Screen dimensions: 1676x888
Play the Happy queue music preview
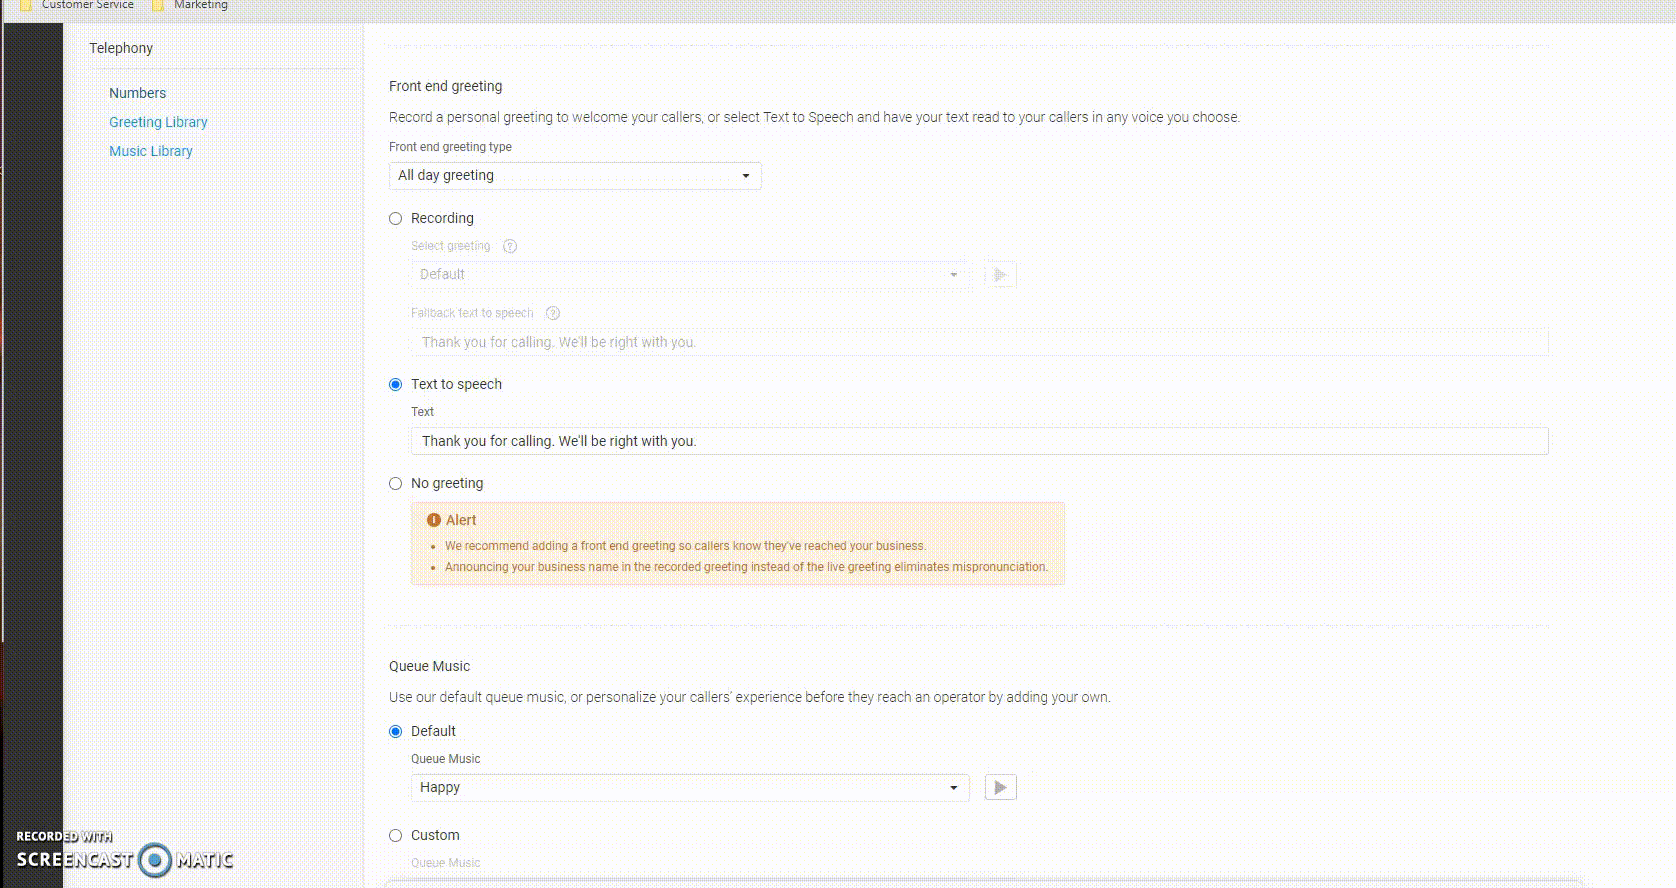click(1000, 788)
